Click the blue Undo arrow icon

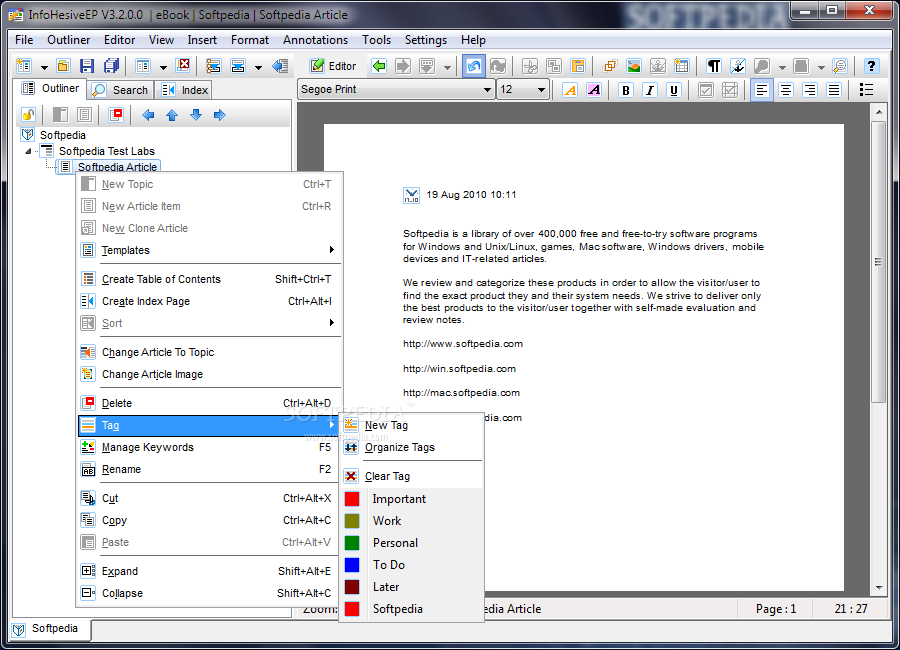coord(474,66)
